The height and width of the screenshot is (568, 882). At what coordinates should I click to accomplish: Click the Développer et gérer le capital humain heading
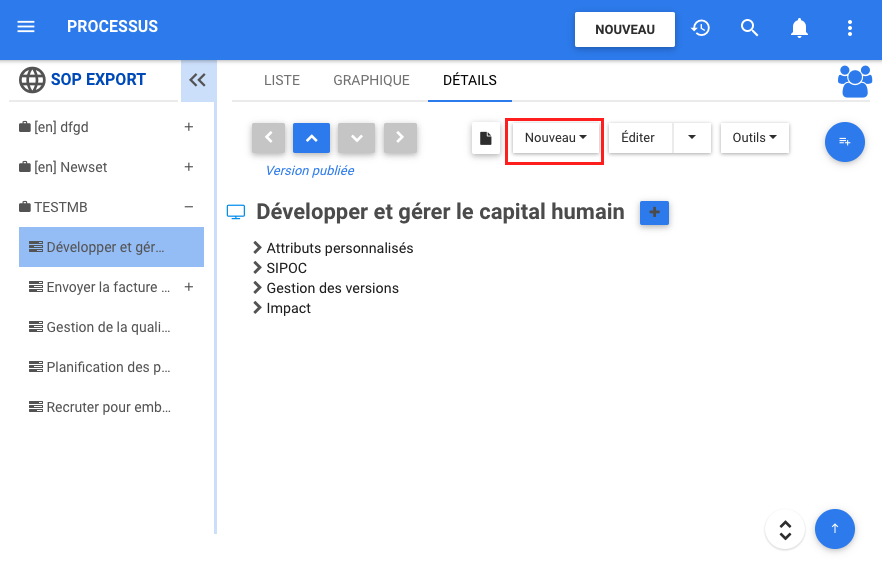coord(440,212)
